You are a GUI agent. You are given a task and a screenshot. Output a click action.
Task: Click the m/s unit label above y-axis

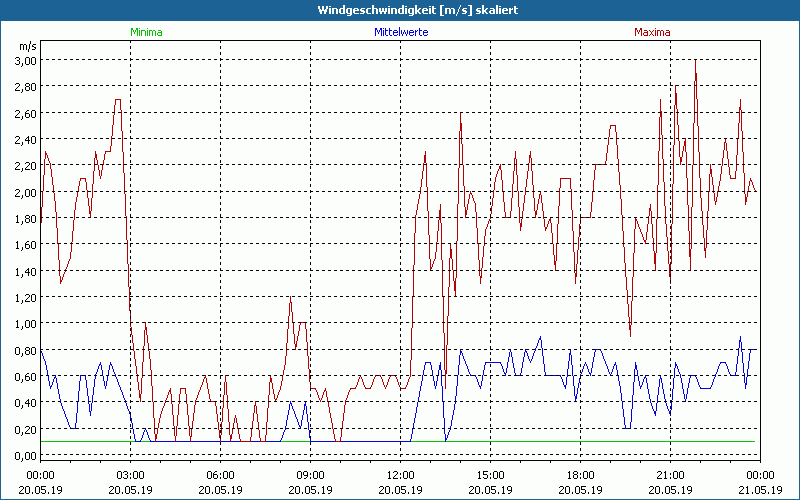pos(26,45)
